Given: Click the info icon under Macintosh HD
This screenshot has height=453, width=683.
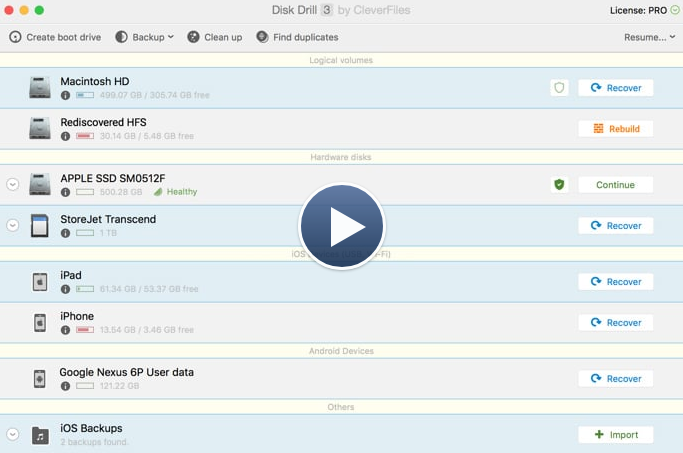Looking at the screenshot, I should click(66, 95).
